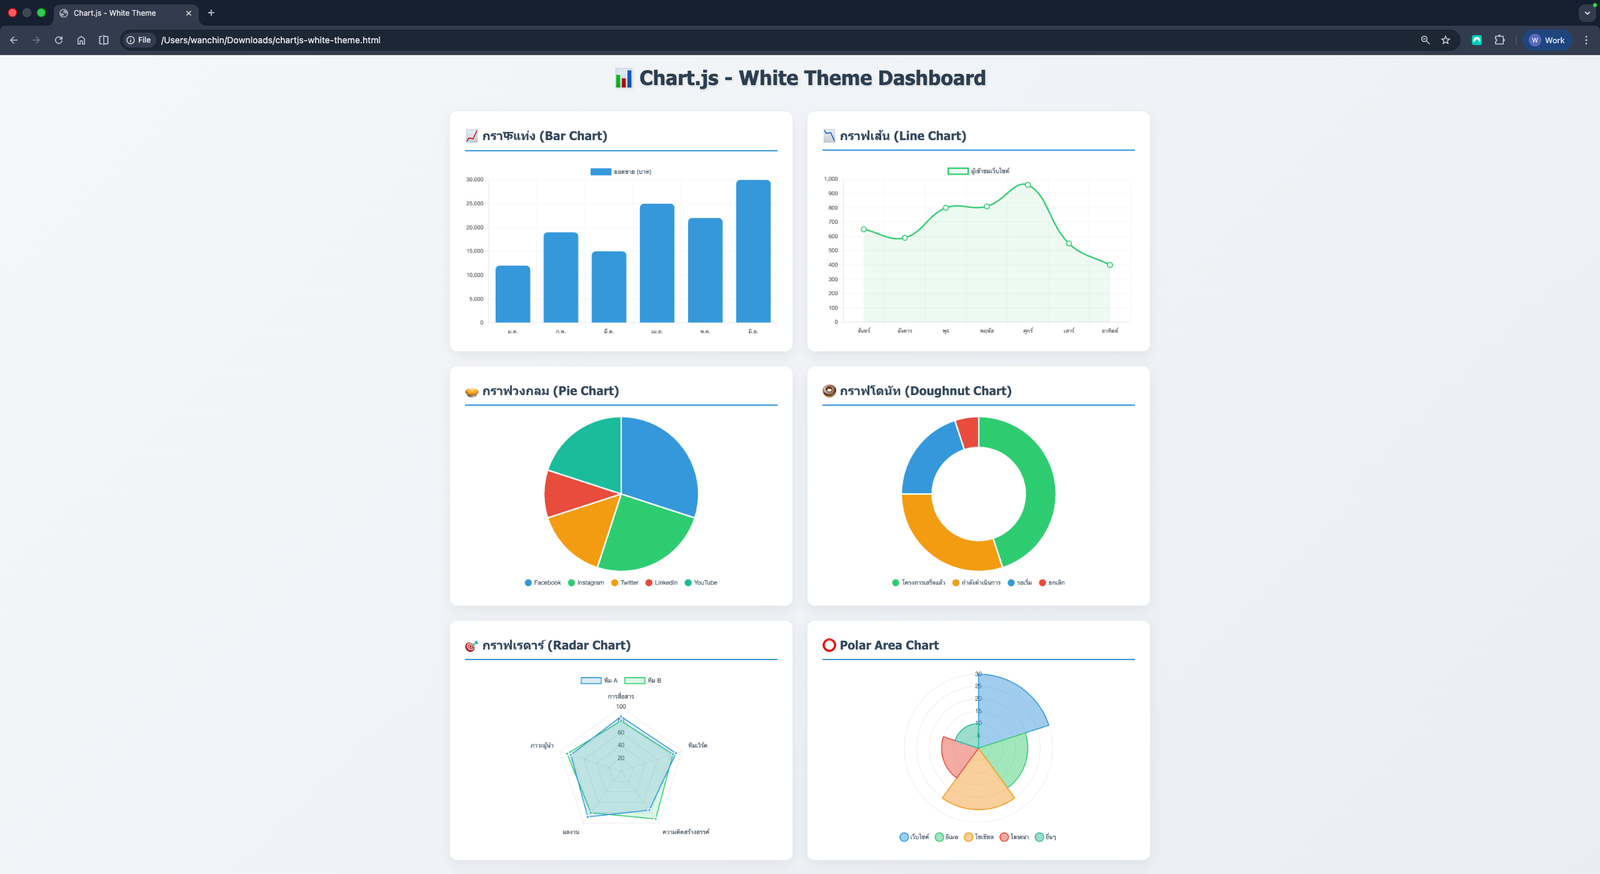Click the small red doughnut segment
The width and height of the screenshot is (1600, 874).
[x=969, y=431]
